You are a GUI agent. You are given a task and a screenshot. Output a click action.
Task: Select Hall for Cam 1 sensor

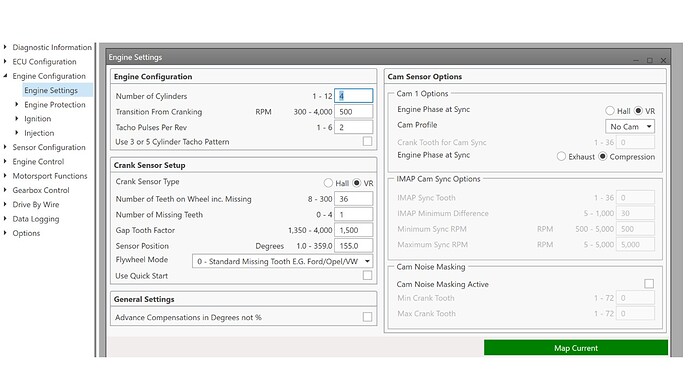click(610, 110)
